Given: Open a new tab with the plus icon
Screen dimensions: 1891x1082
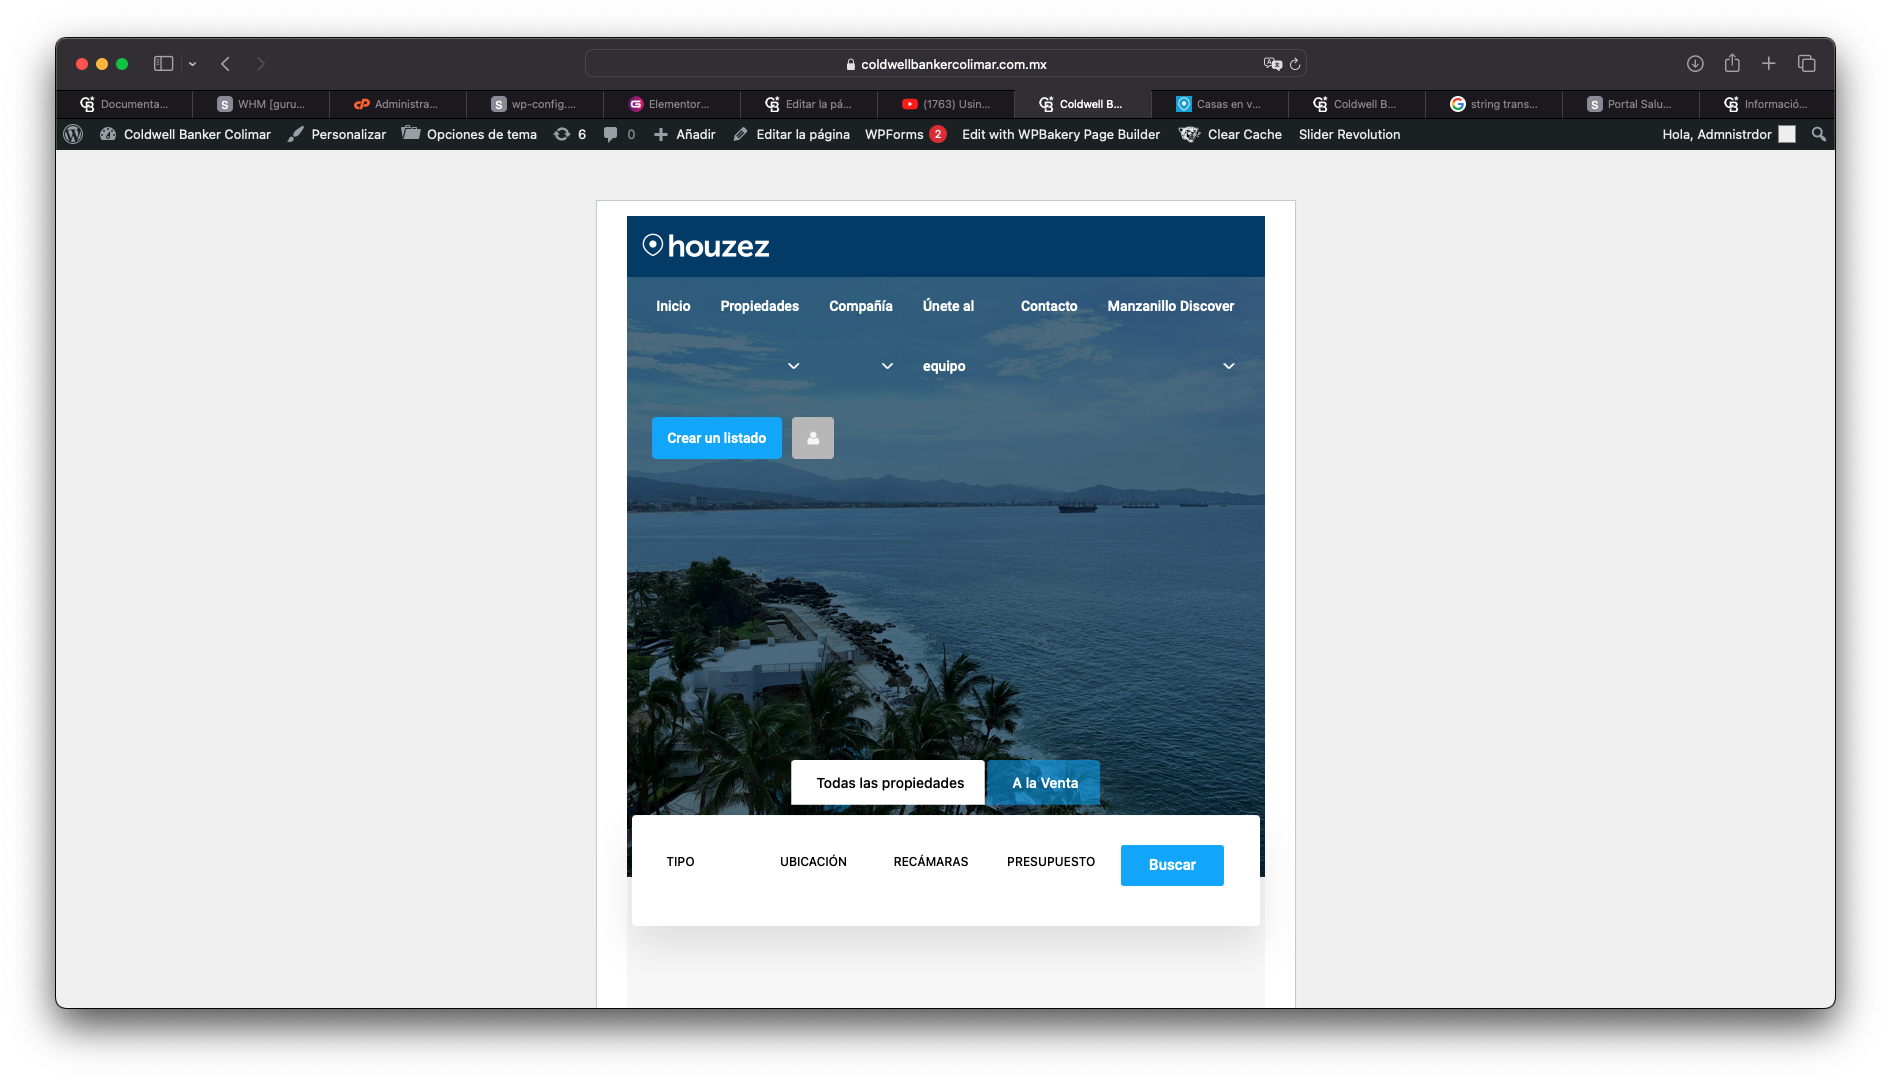Looking at the screenshot, I should point(1768,64).
